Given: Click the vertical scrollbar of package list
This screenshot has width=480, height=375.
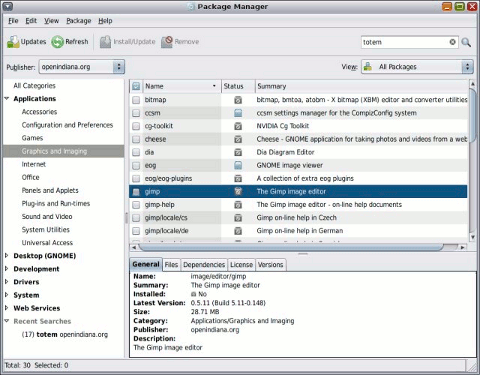Looking at the screenshot, I should (x=472, y=115).
